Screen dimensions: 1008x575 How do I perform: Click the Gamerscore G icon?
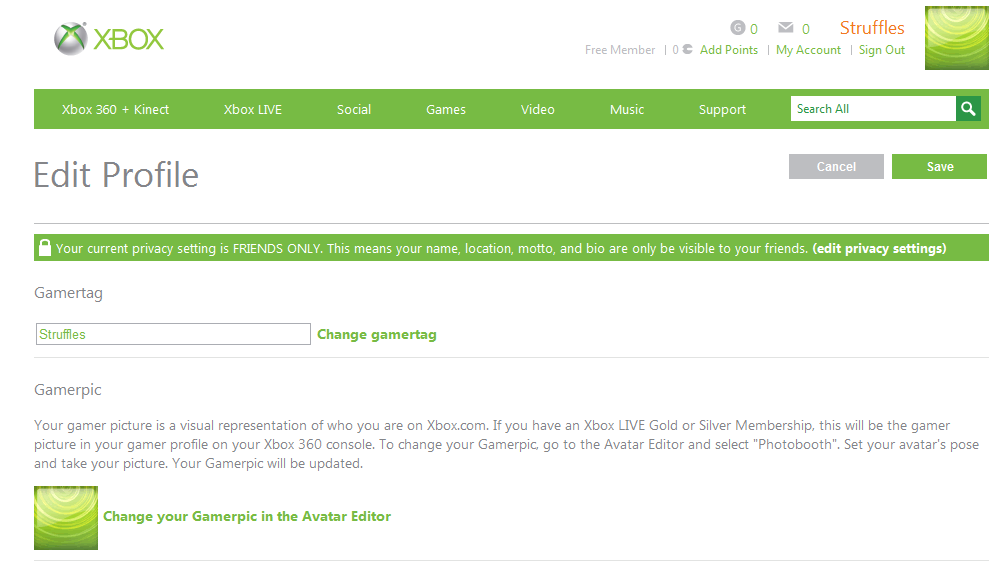point(737,28)
